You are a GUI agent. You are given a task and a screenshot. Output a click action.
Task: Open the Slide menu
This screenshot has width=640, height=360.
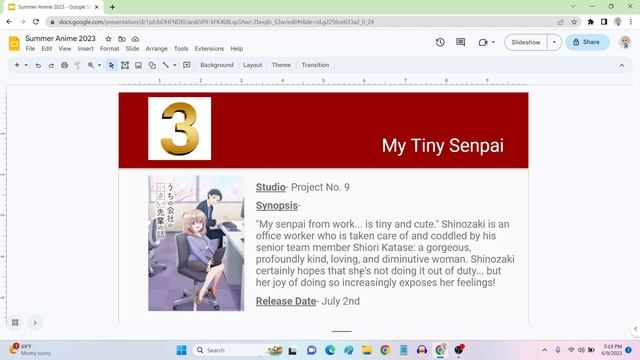[x=132, y=49]
